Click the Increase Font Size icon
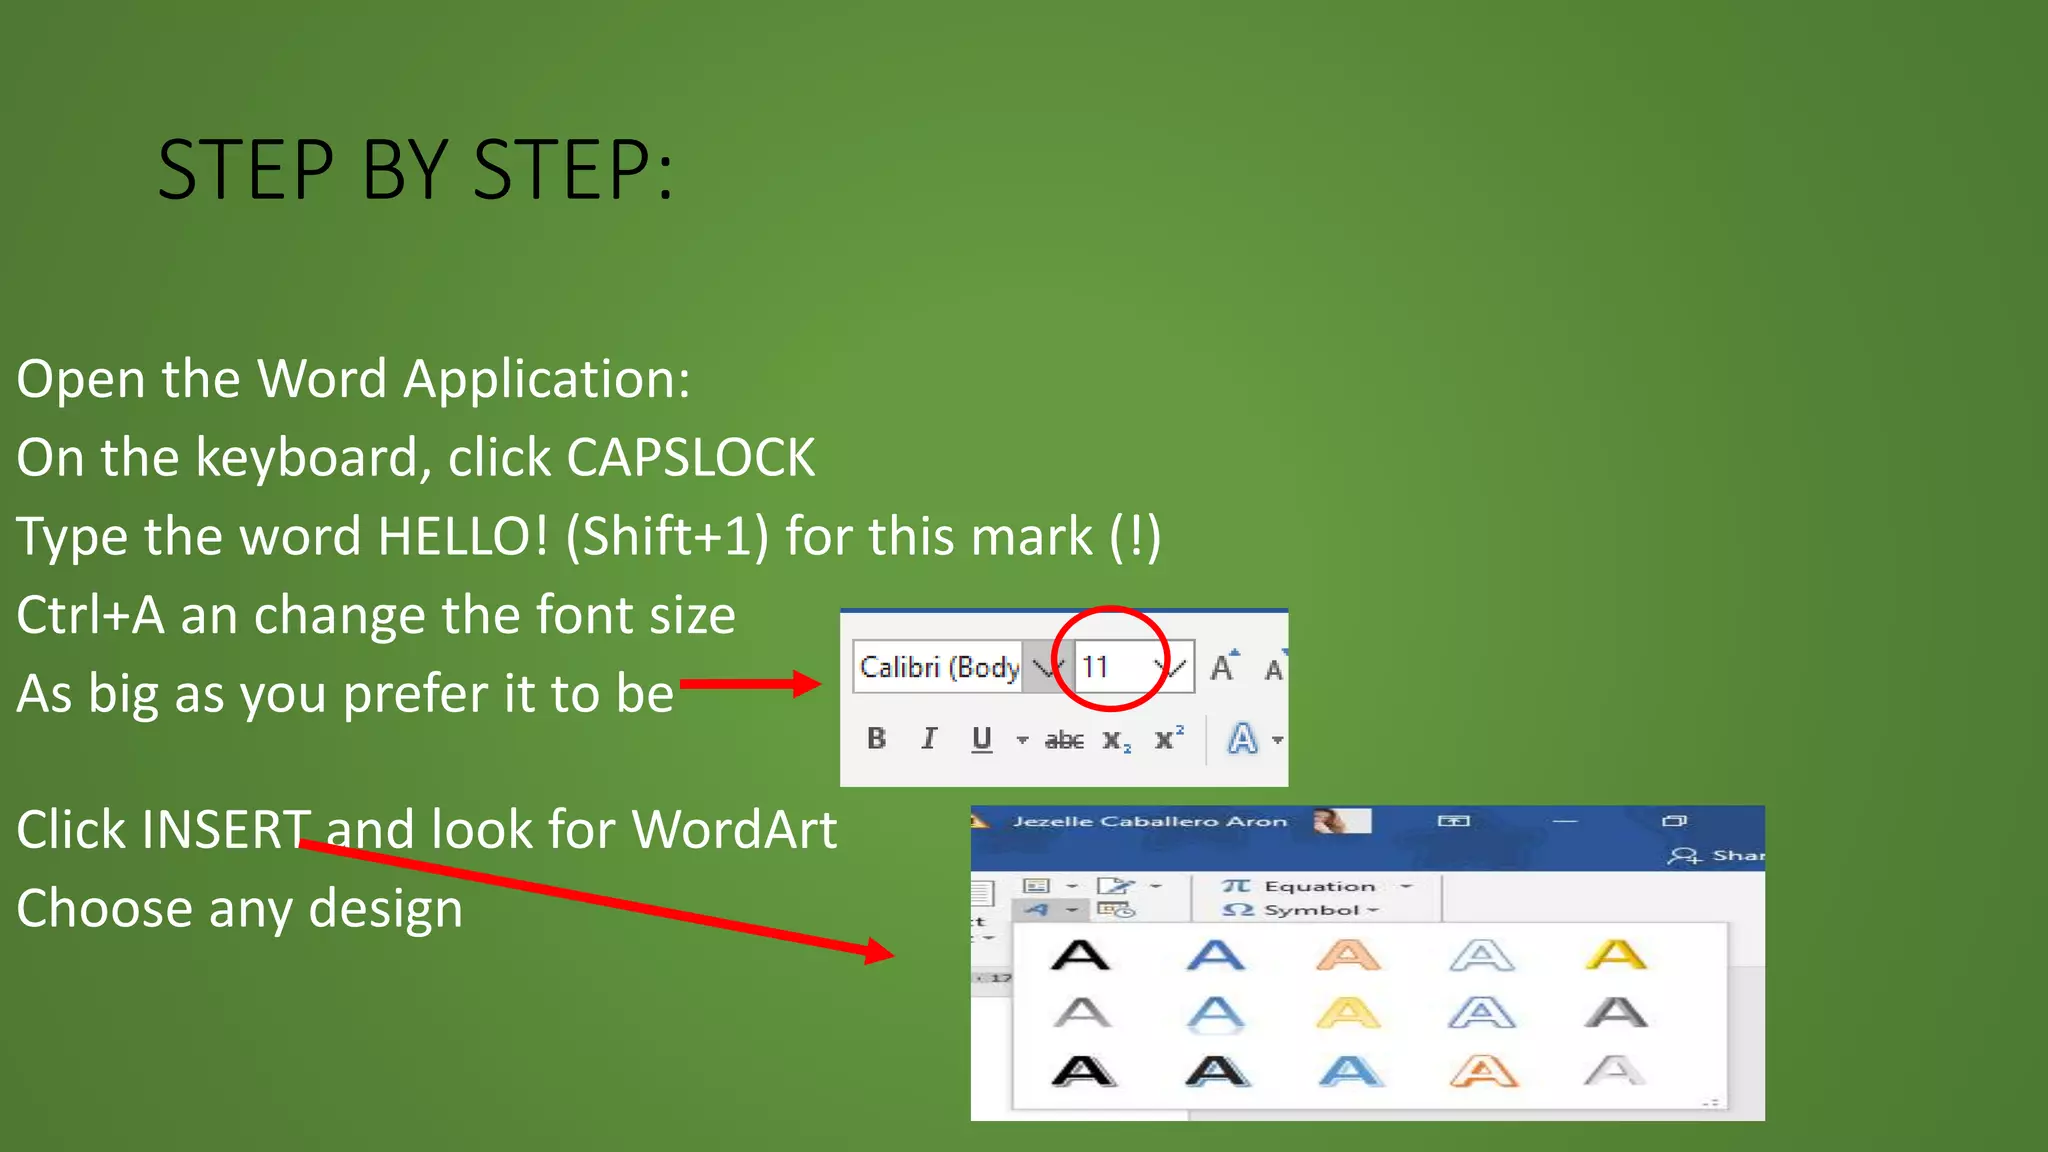 click(1224, 667)
